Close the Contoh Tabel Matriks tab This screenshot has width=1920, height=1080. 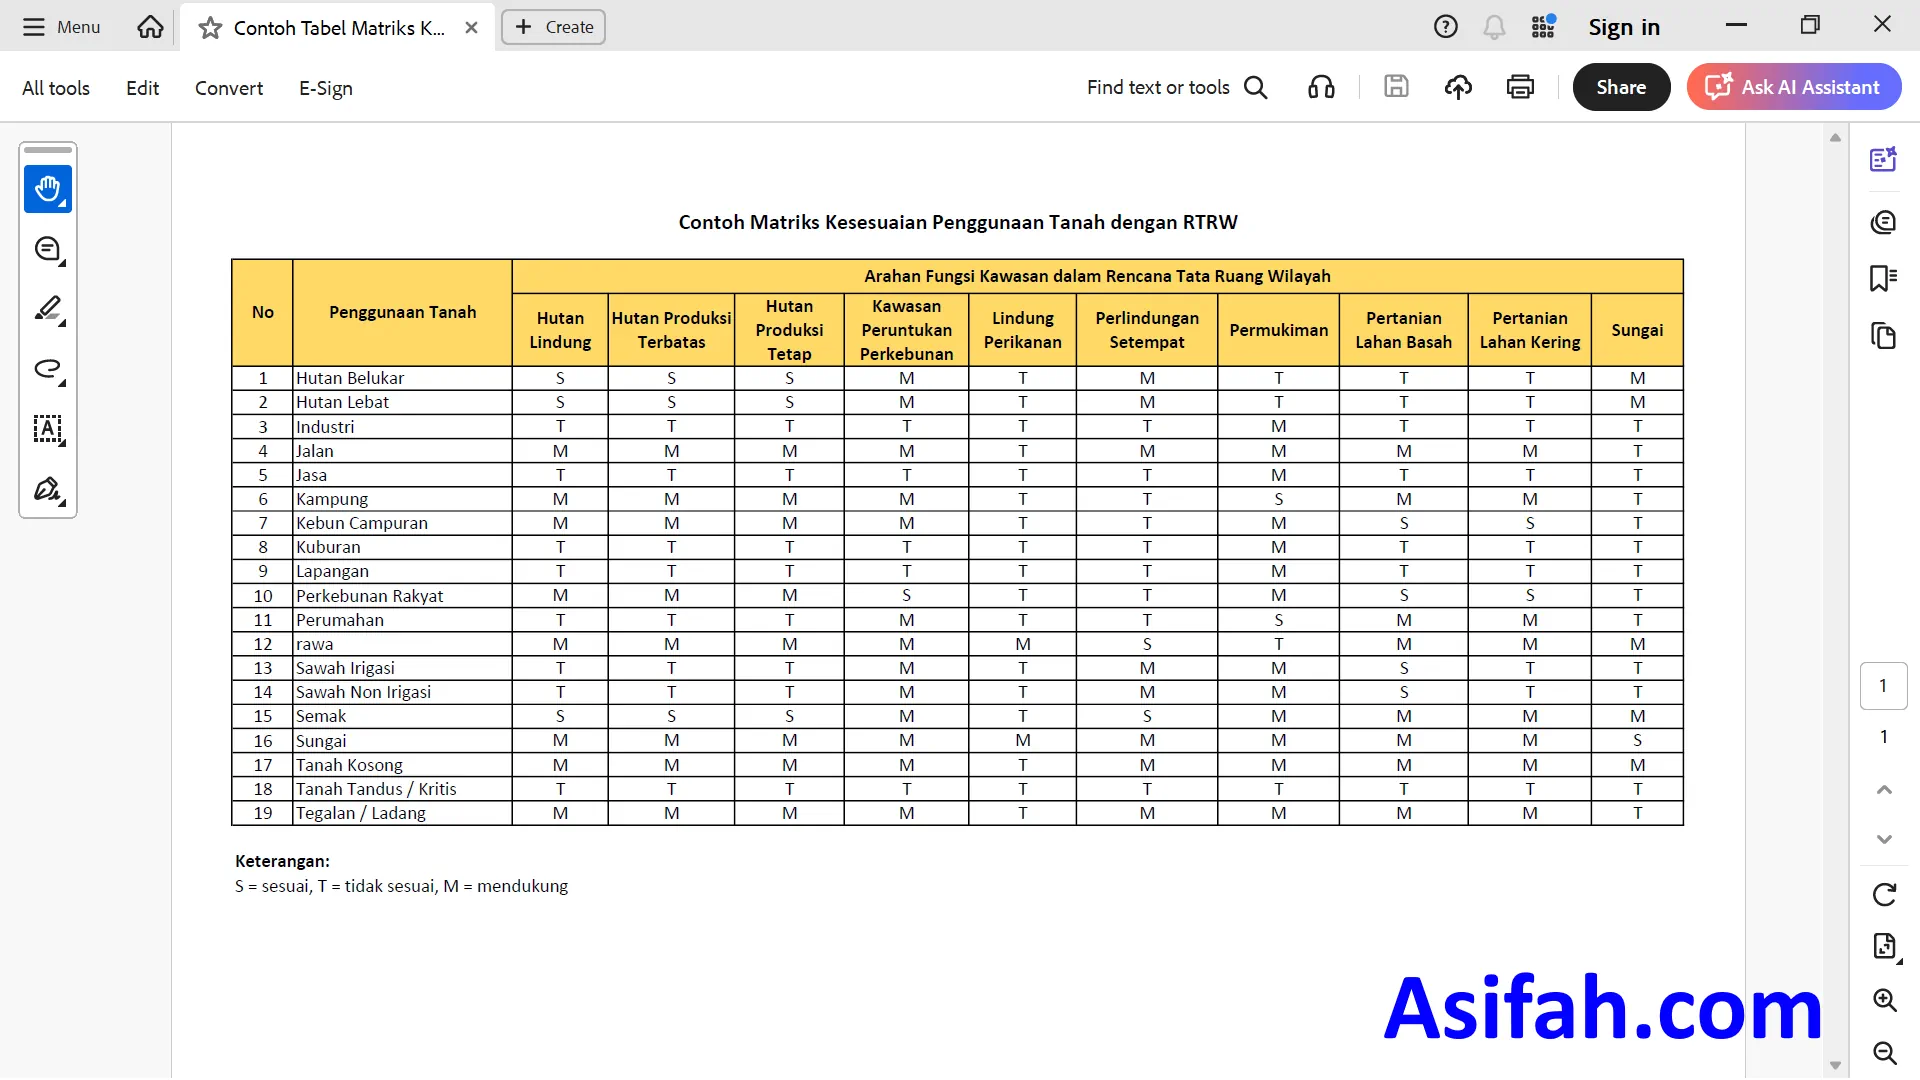471,28
